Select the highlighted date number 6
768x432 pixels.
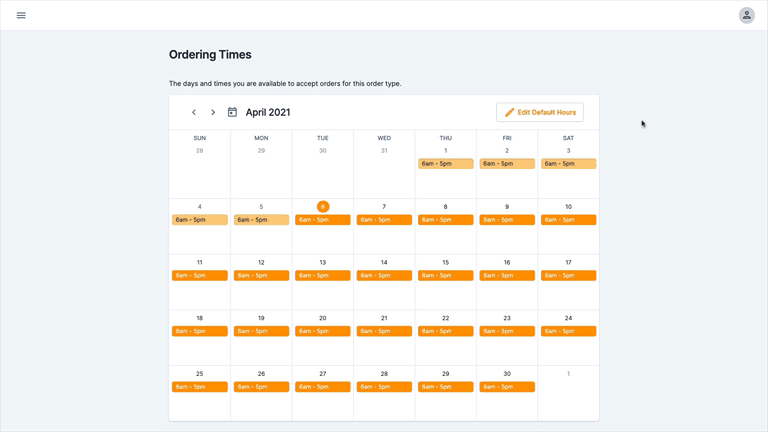pyautogui.click(x=323, y=207)
